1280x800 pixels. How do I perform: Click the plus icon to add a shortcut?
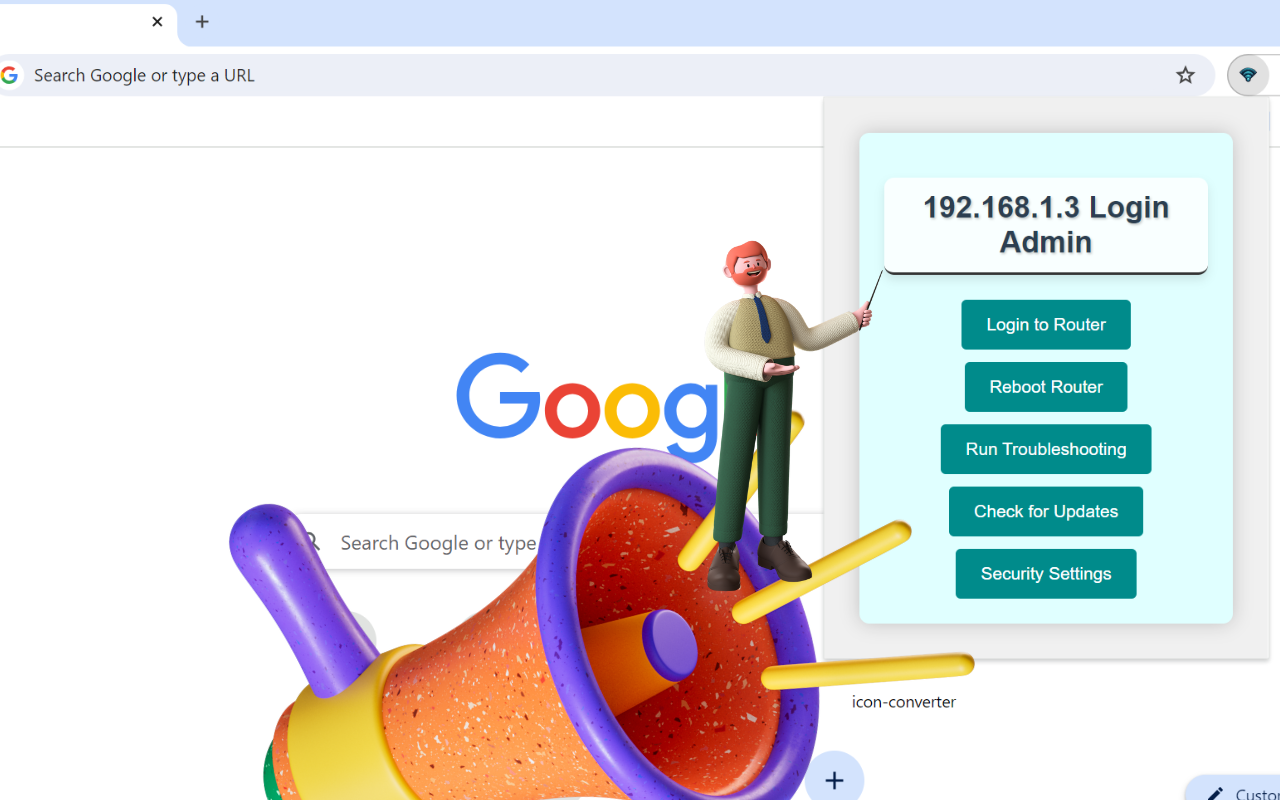834,778
